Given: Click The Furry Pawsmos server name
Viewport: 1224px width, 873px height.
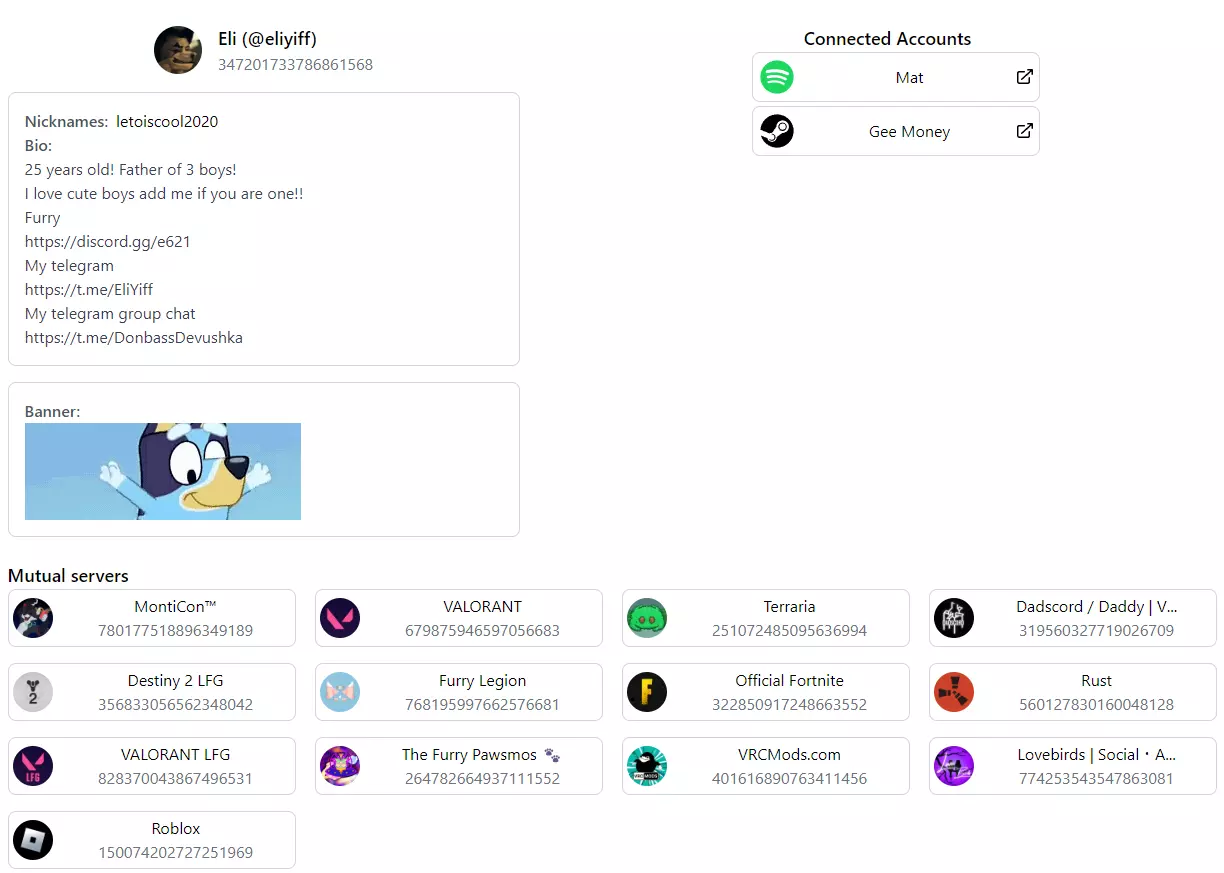Looking at the screenshot, I should 482,755.
